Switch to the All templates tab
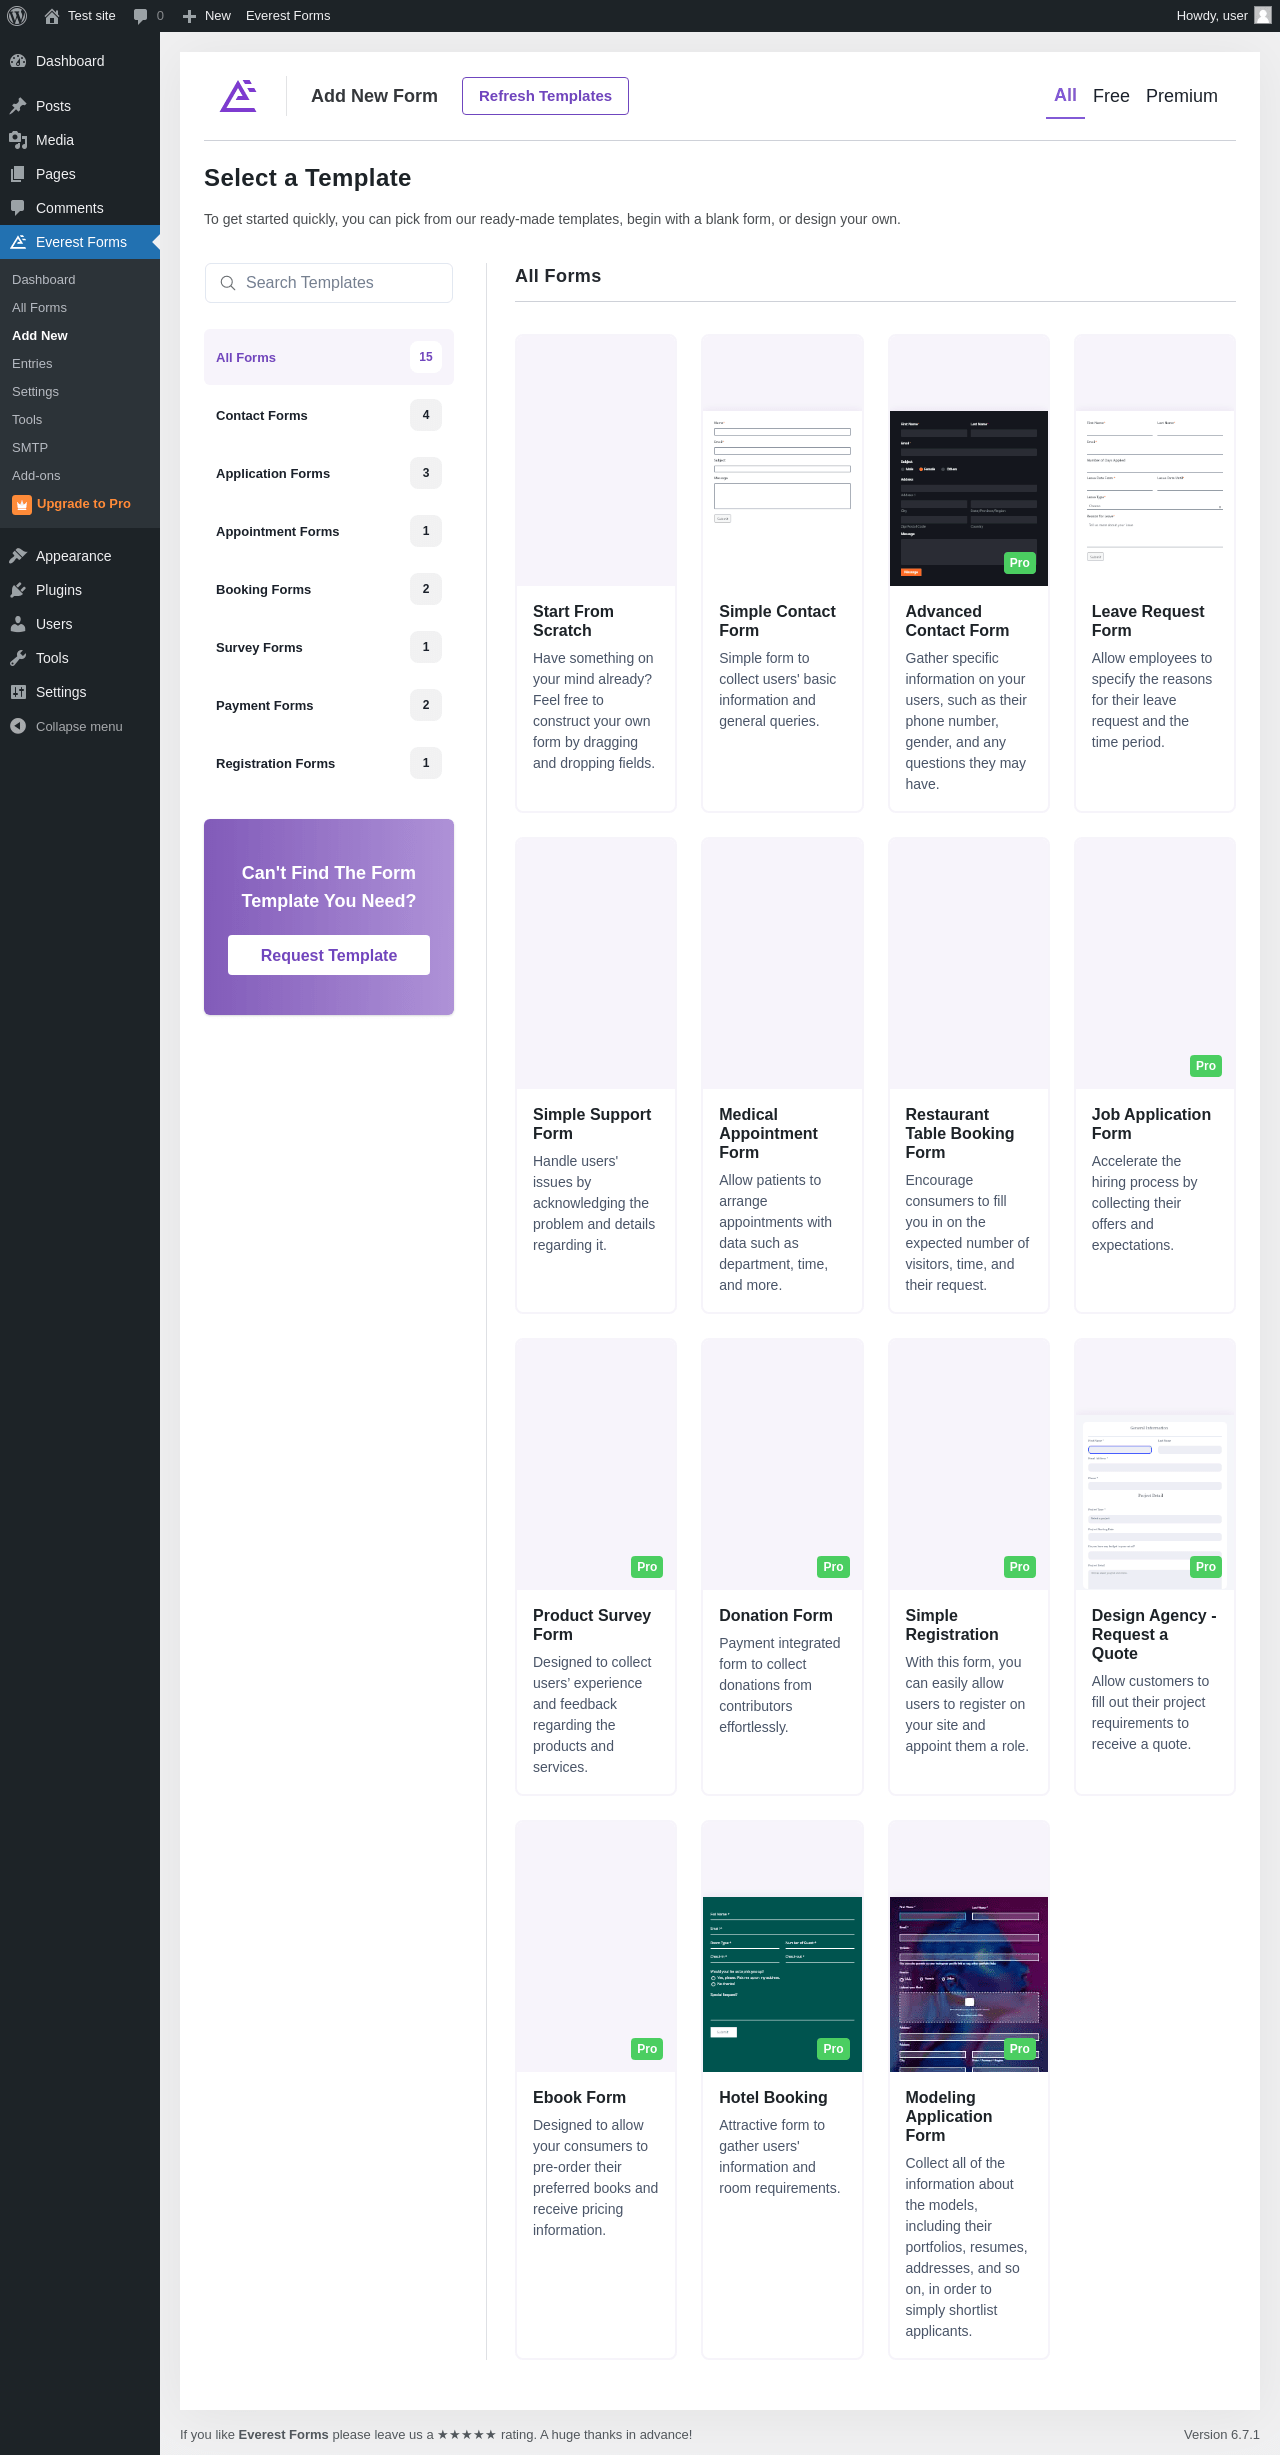1280x2455 pixels. tap(1065, 96)
